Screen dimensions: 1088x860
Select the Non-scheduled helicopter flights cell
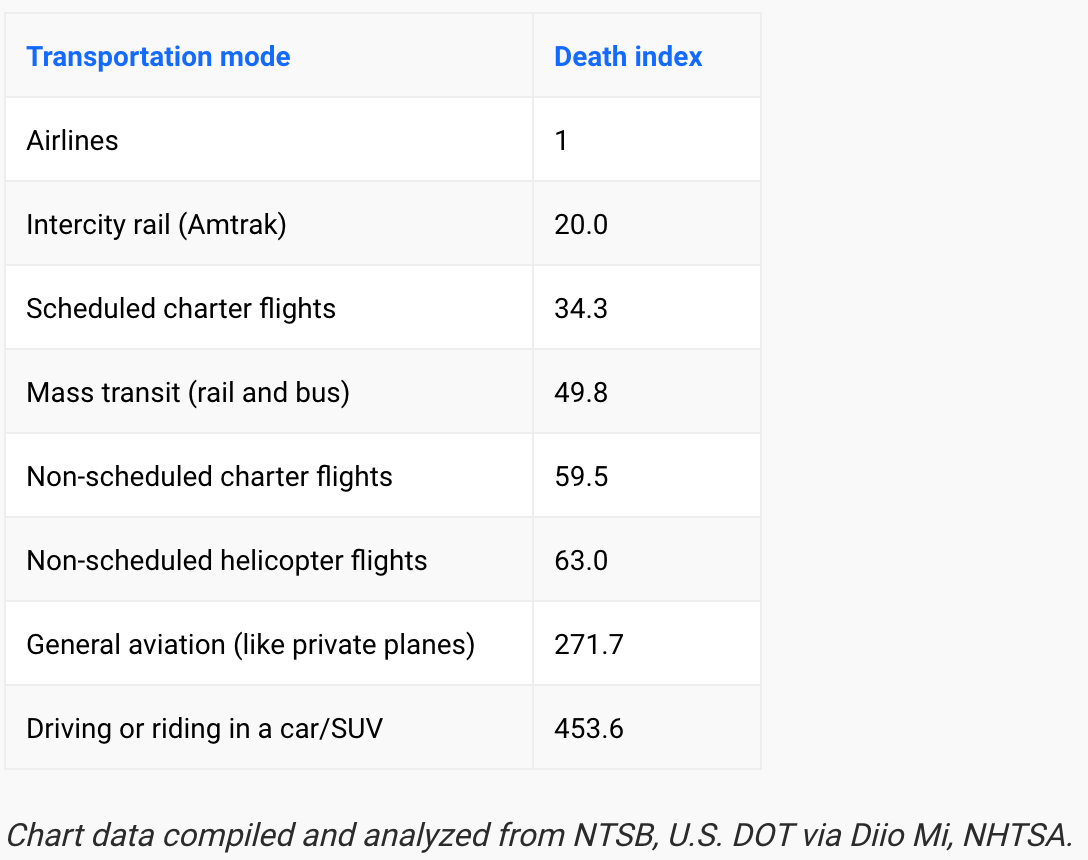point(226,561)
